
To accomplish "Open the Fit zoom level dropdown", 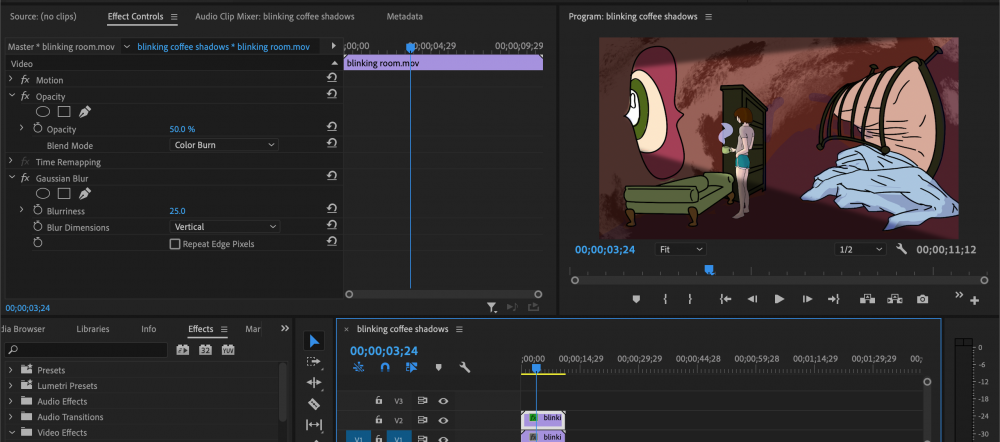I will tap(680, 249).
